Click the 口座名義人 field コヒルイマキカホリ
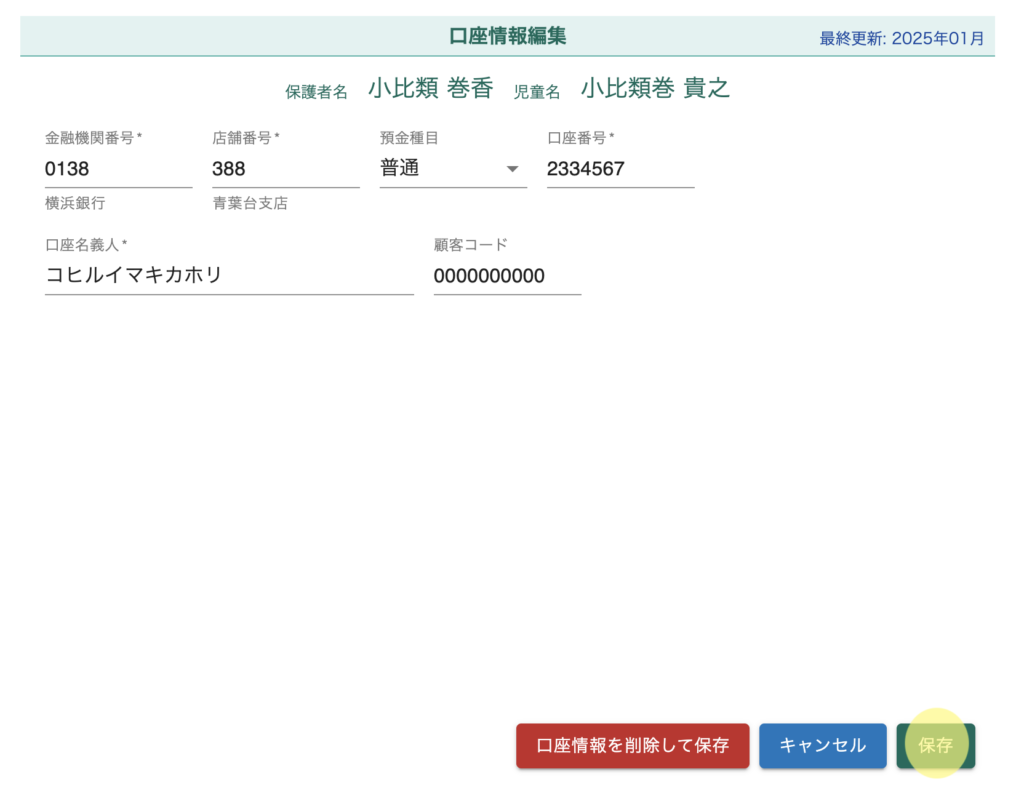1024x785 pixels. 228,276
